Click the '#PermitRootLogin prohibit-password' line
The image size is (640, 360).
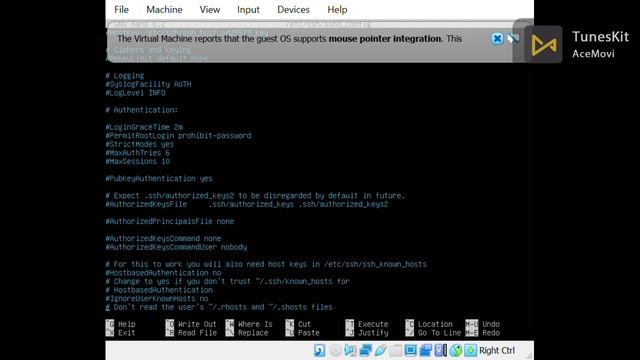(178, 136)
